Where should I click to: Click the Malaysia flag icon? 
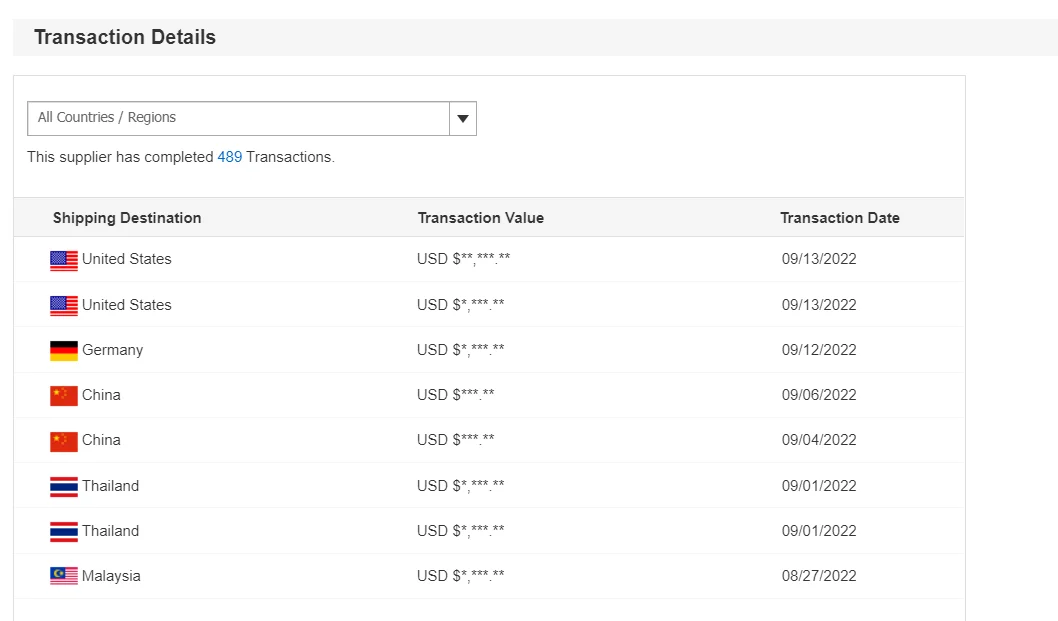click(64, 577)
